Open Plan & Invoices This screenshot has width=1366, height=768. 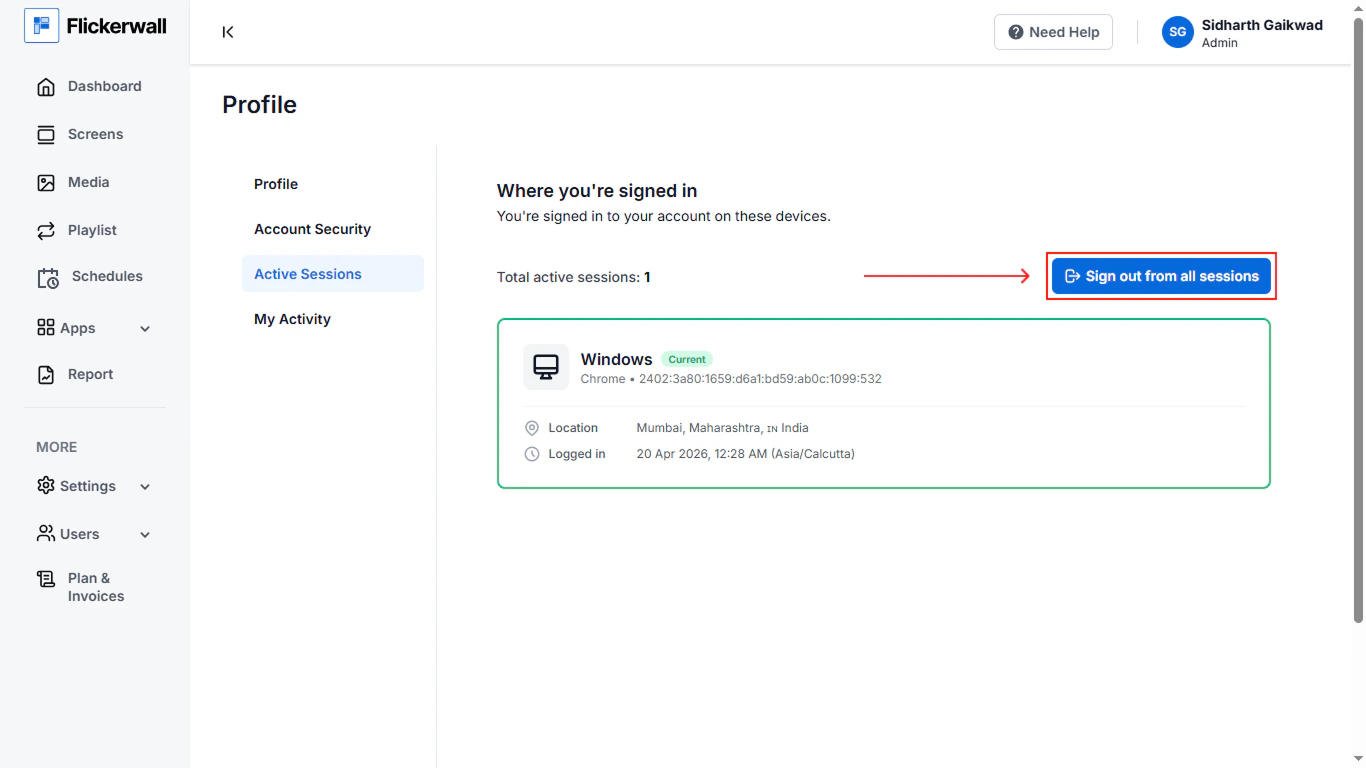point(95,587)
